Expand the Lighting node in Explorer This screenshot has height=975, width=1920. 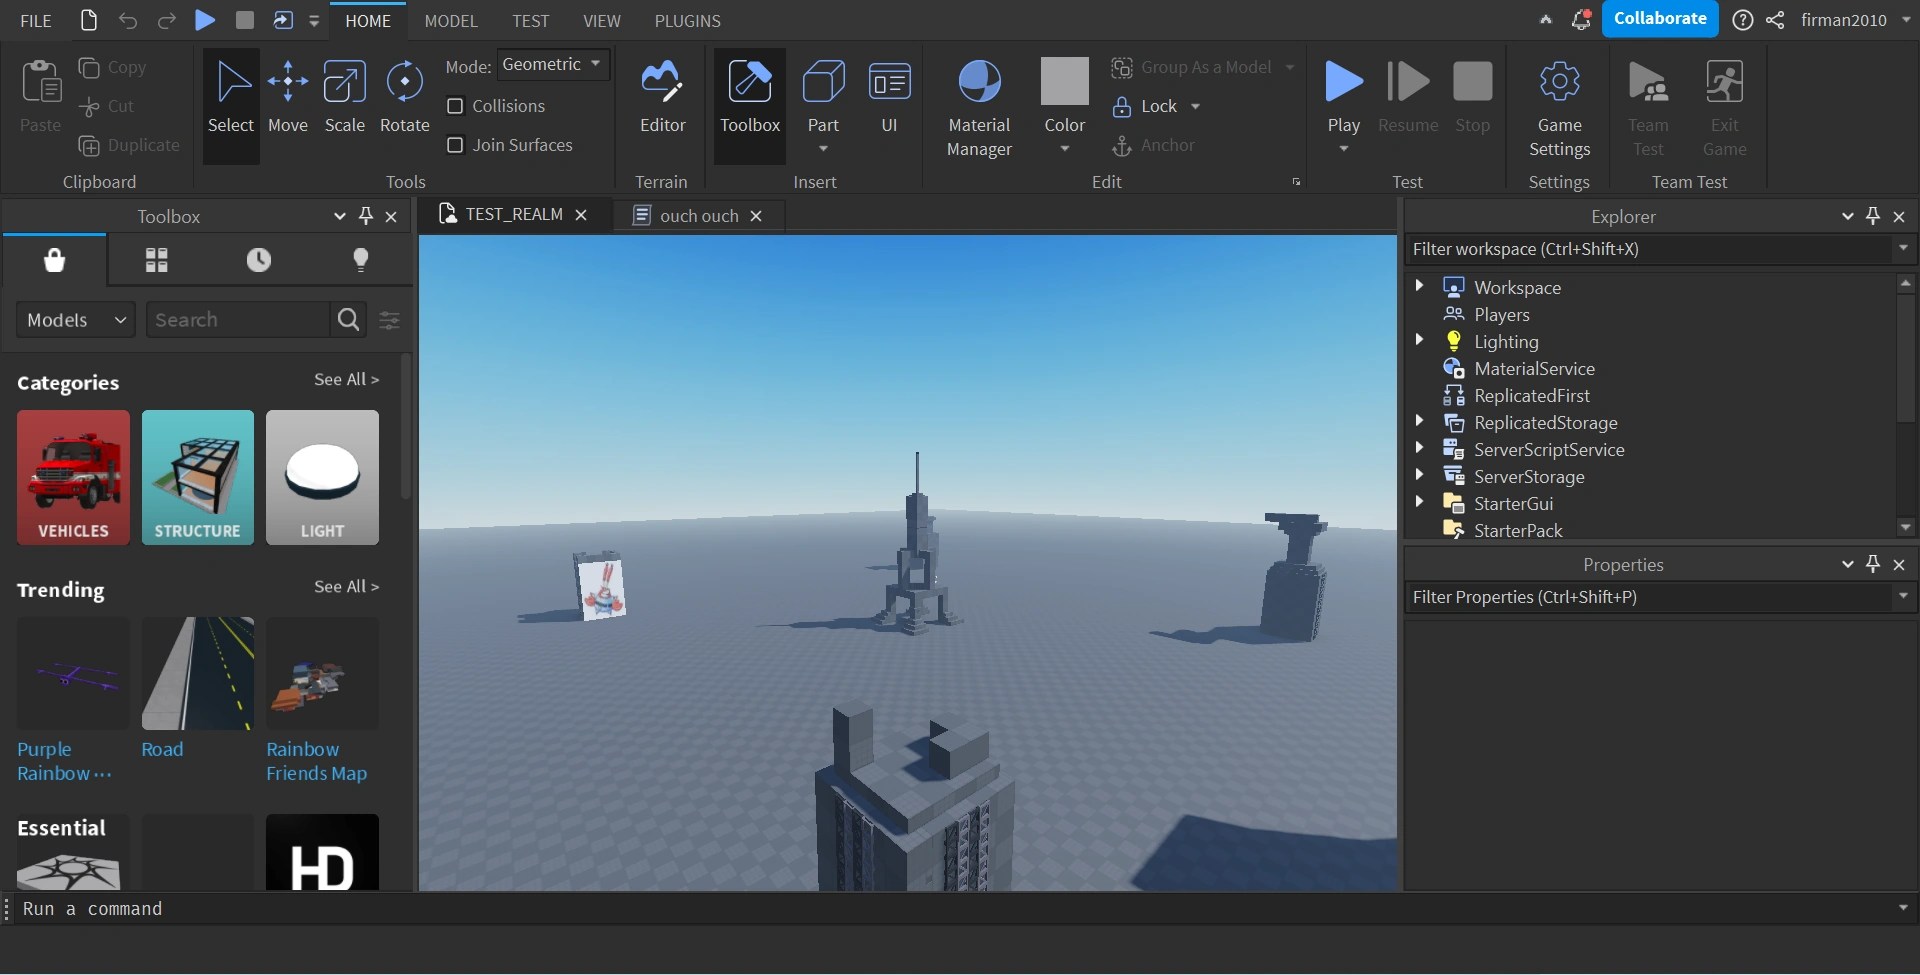pyautogui.click(x=1421, y=340)
